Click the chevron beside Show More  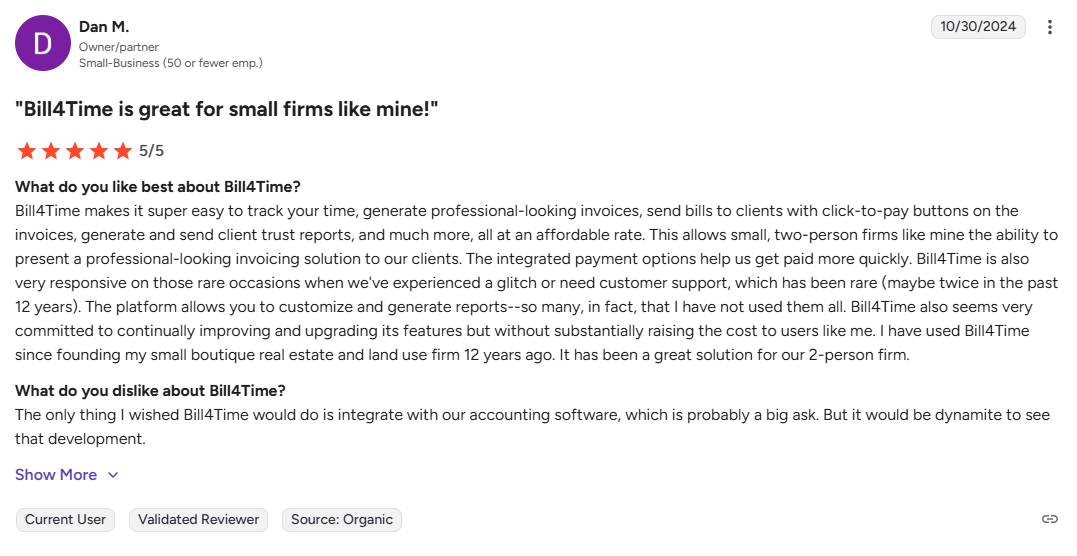pos(113,475)
